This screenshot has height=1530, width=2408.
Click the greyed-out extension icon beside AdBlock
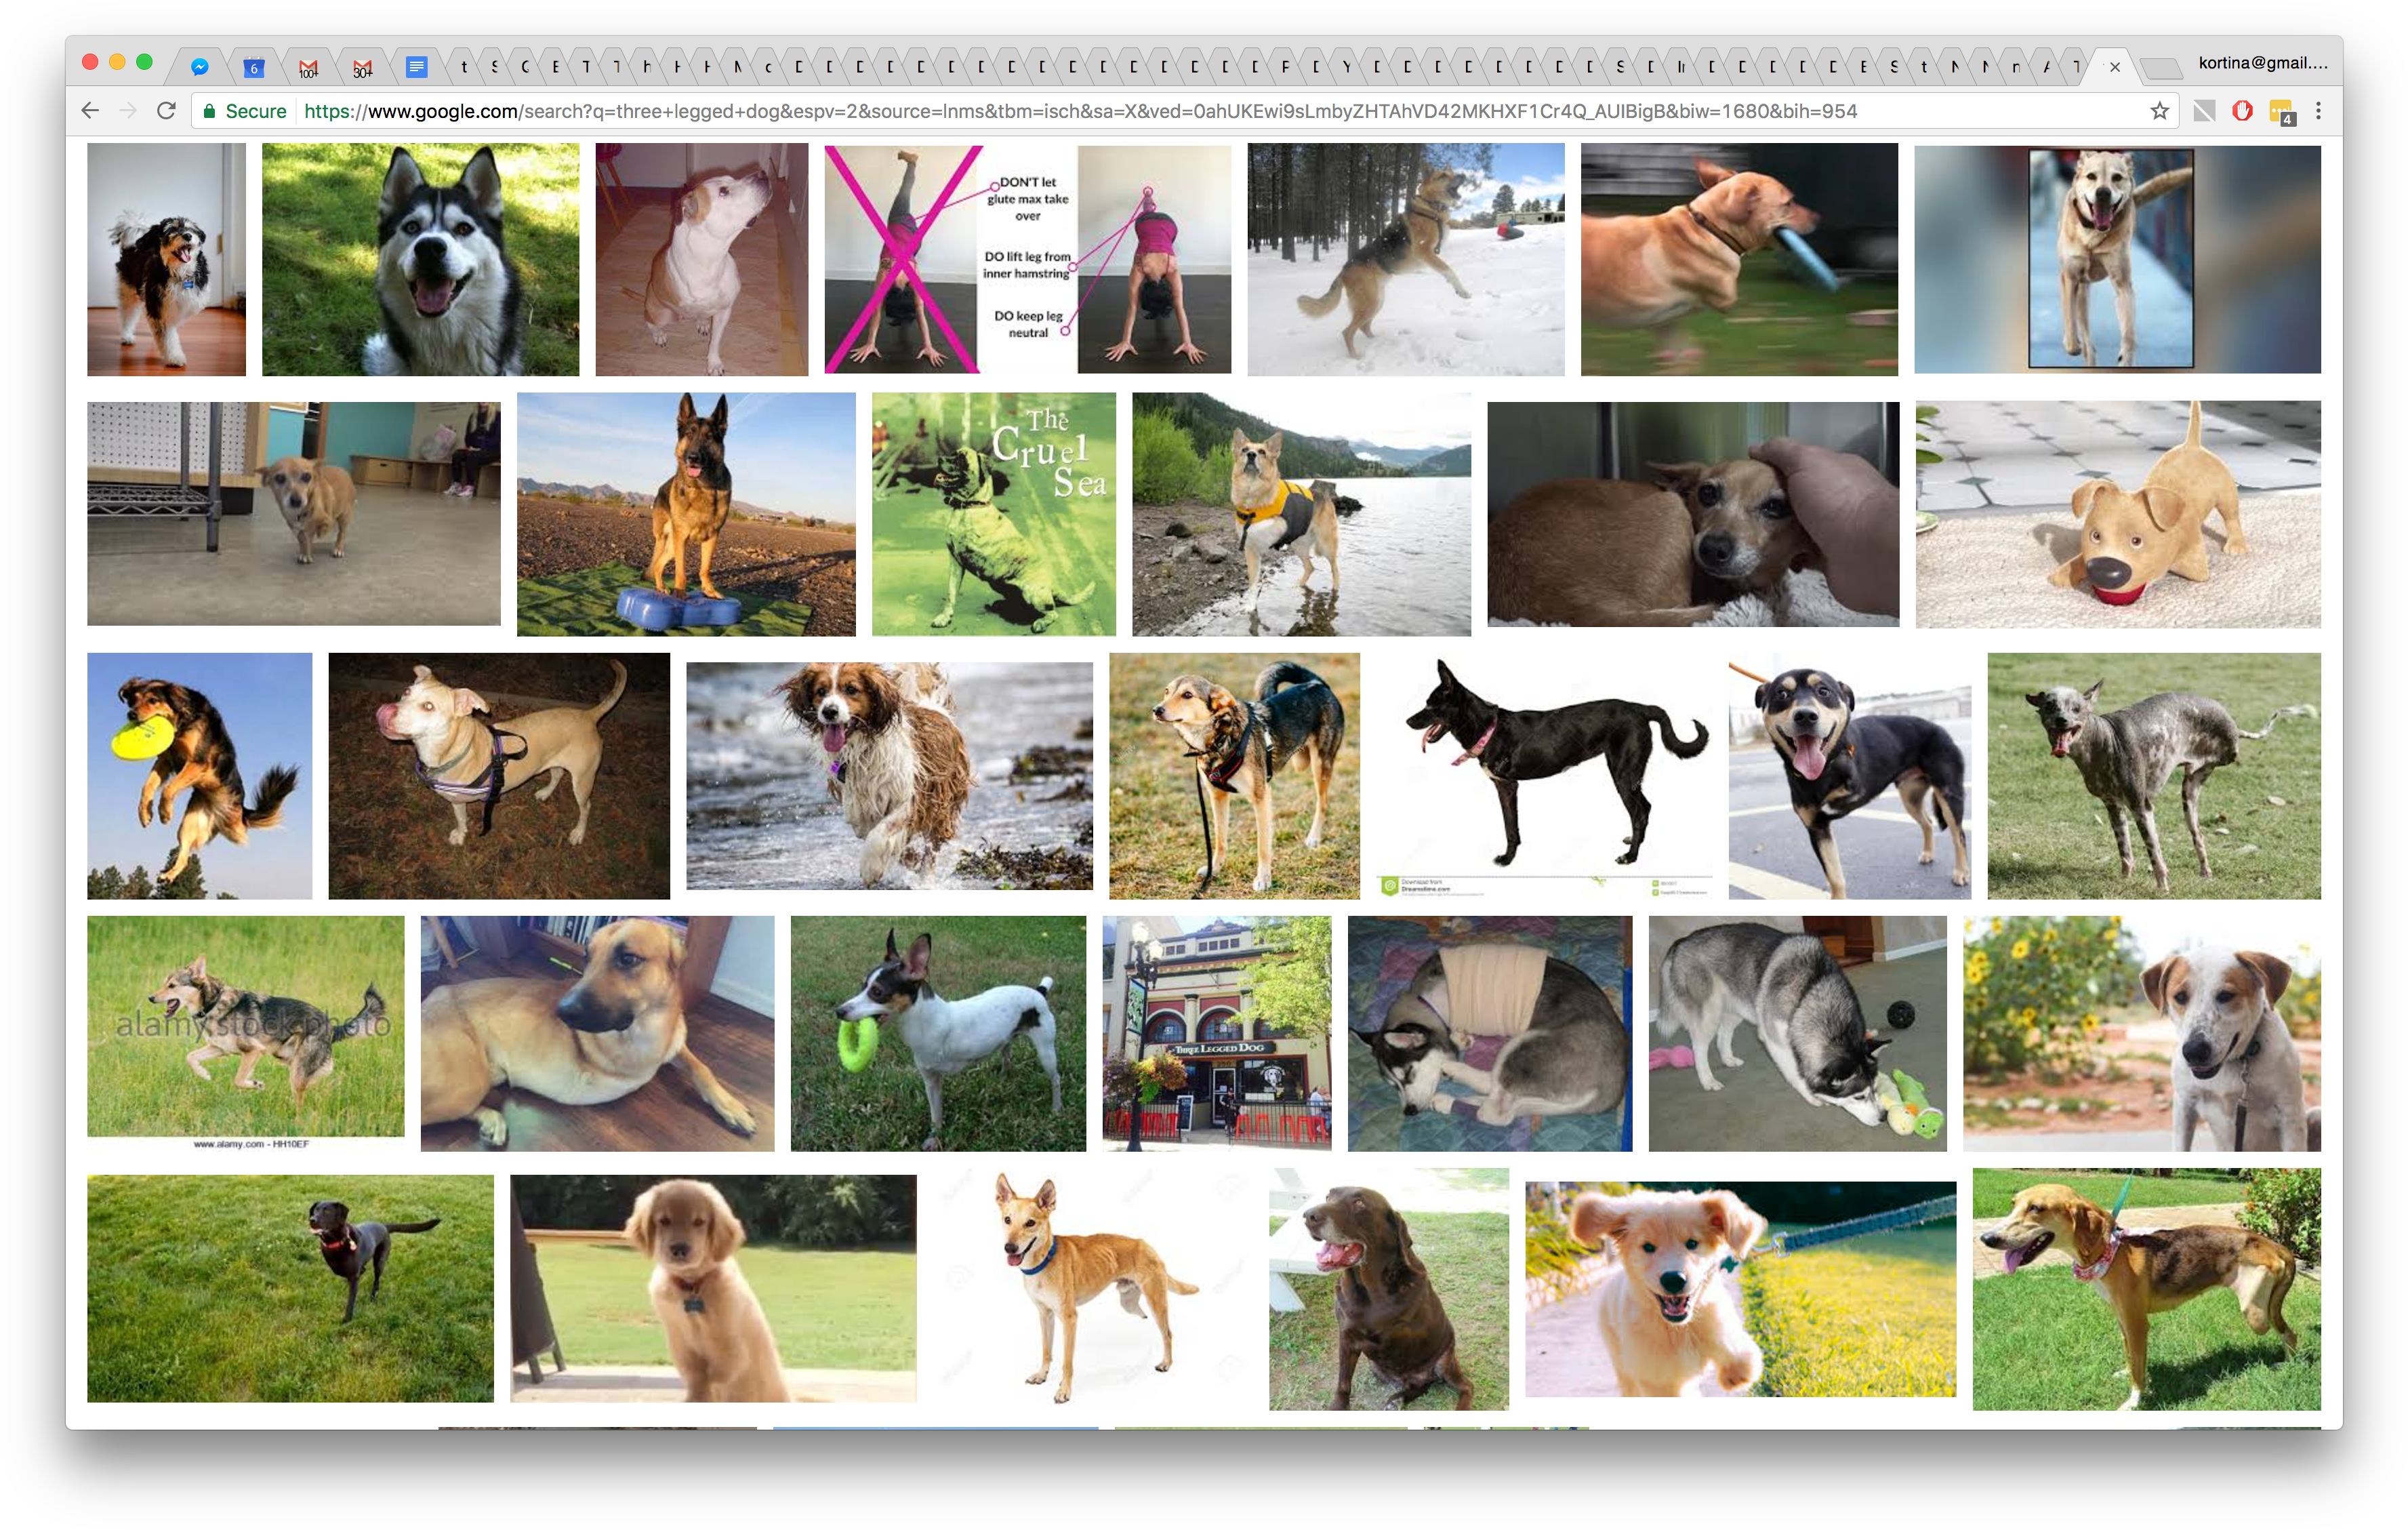tap(2203, 111)
